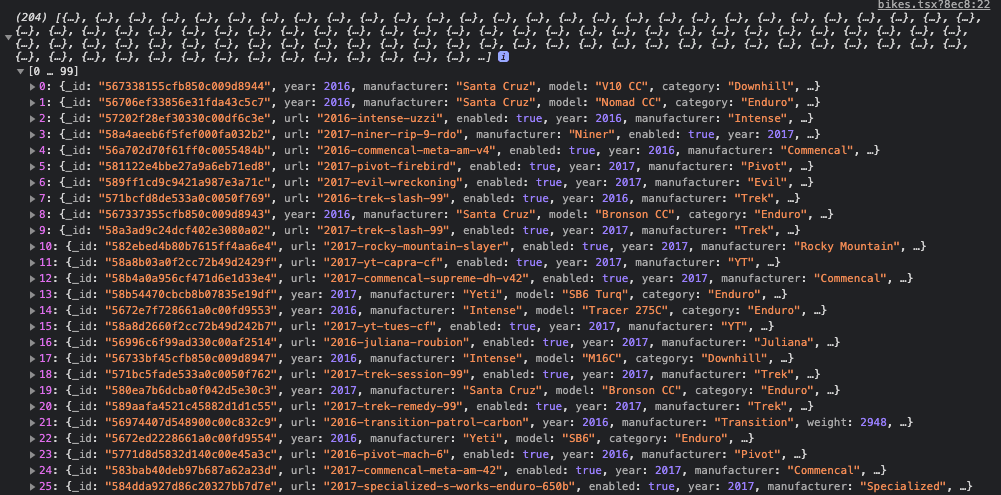Expand row 23 with 2016-pivot-mach-6
The image size is (1001, 495).
[x=33, y=453]
